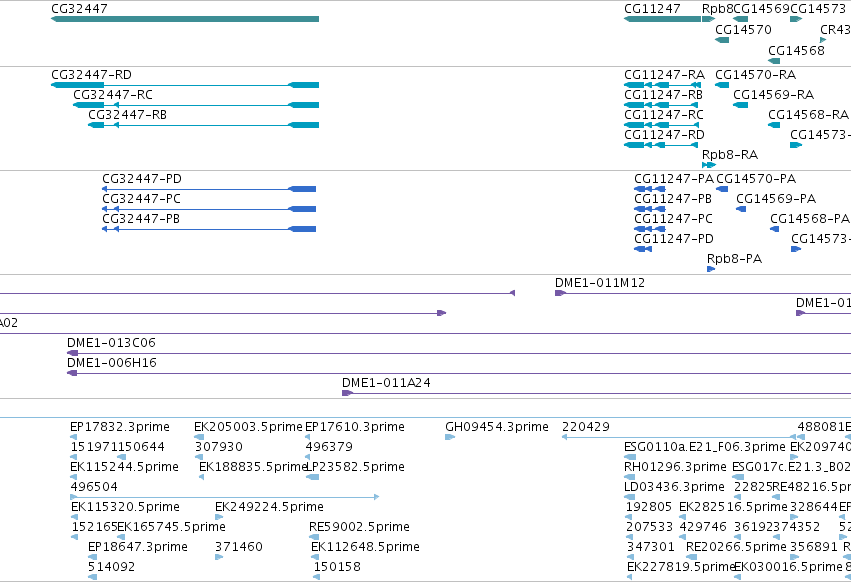
Task: Select BAC clone DME1-011A24 label
Action: click(386, 383)
